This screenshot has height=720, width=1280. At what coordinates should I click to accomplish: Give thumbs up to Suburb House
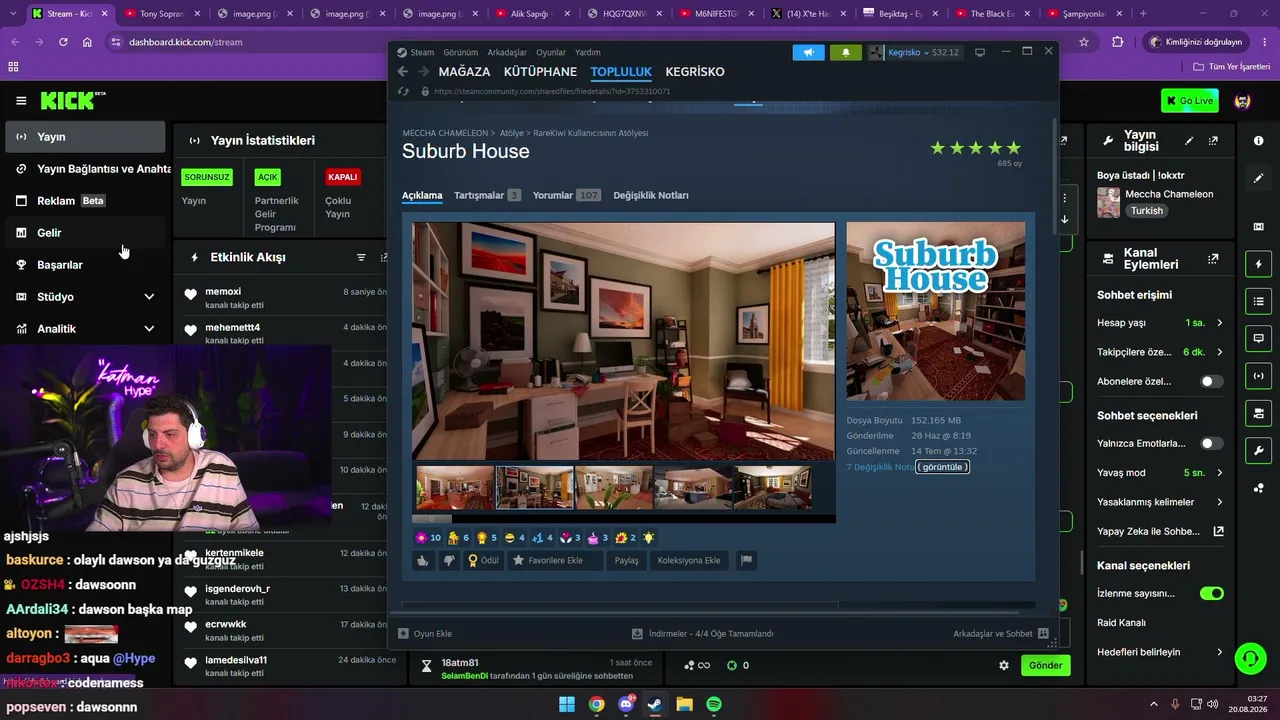[x=423, y=561]
